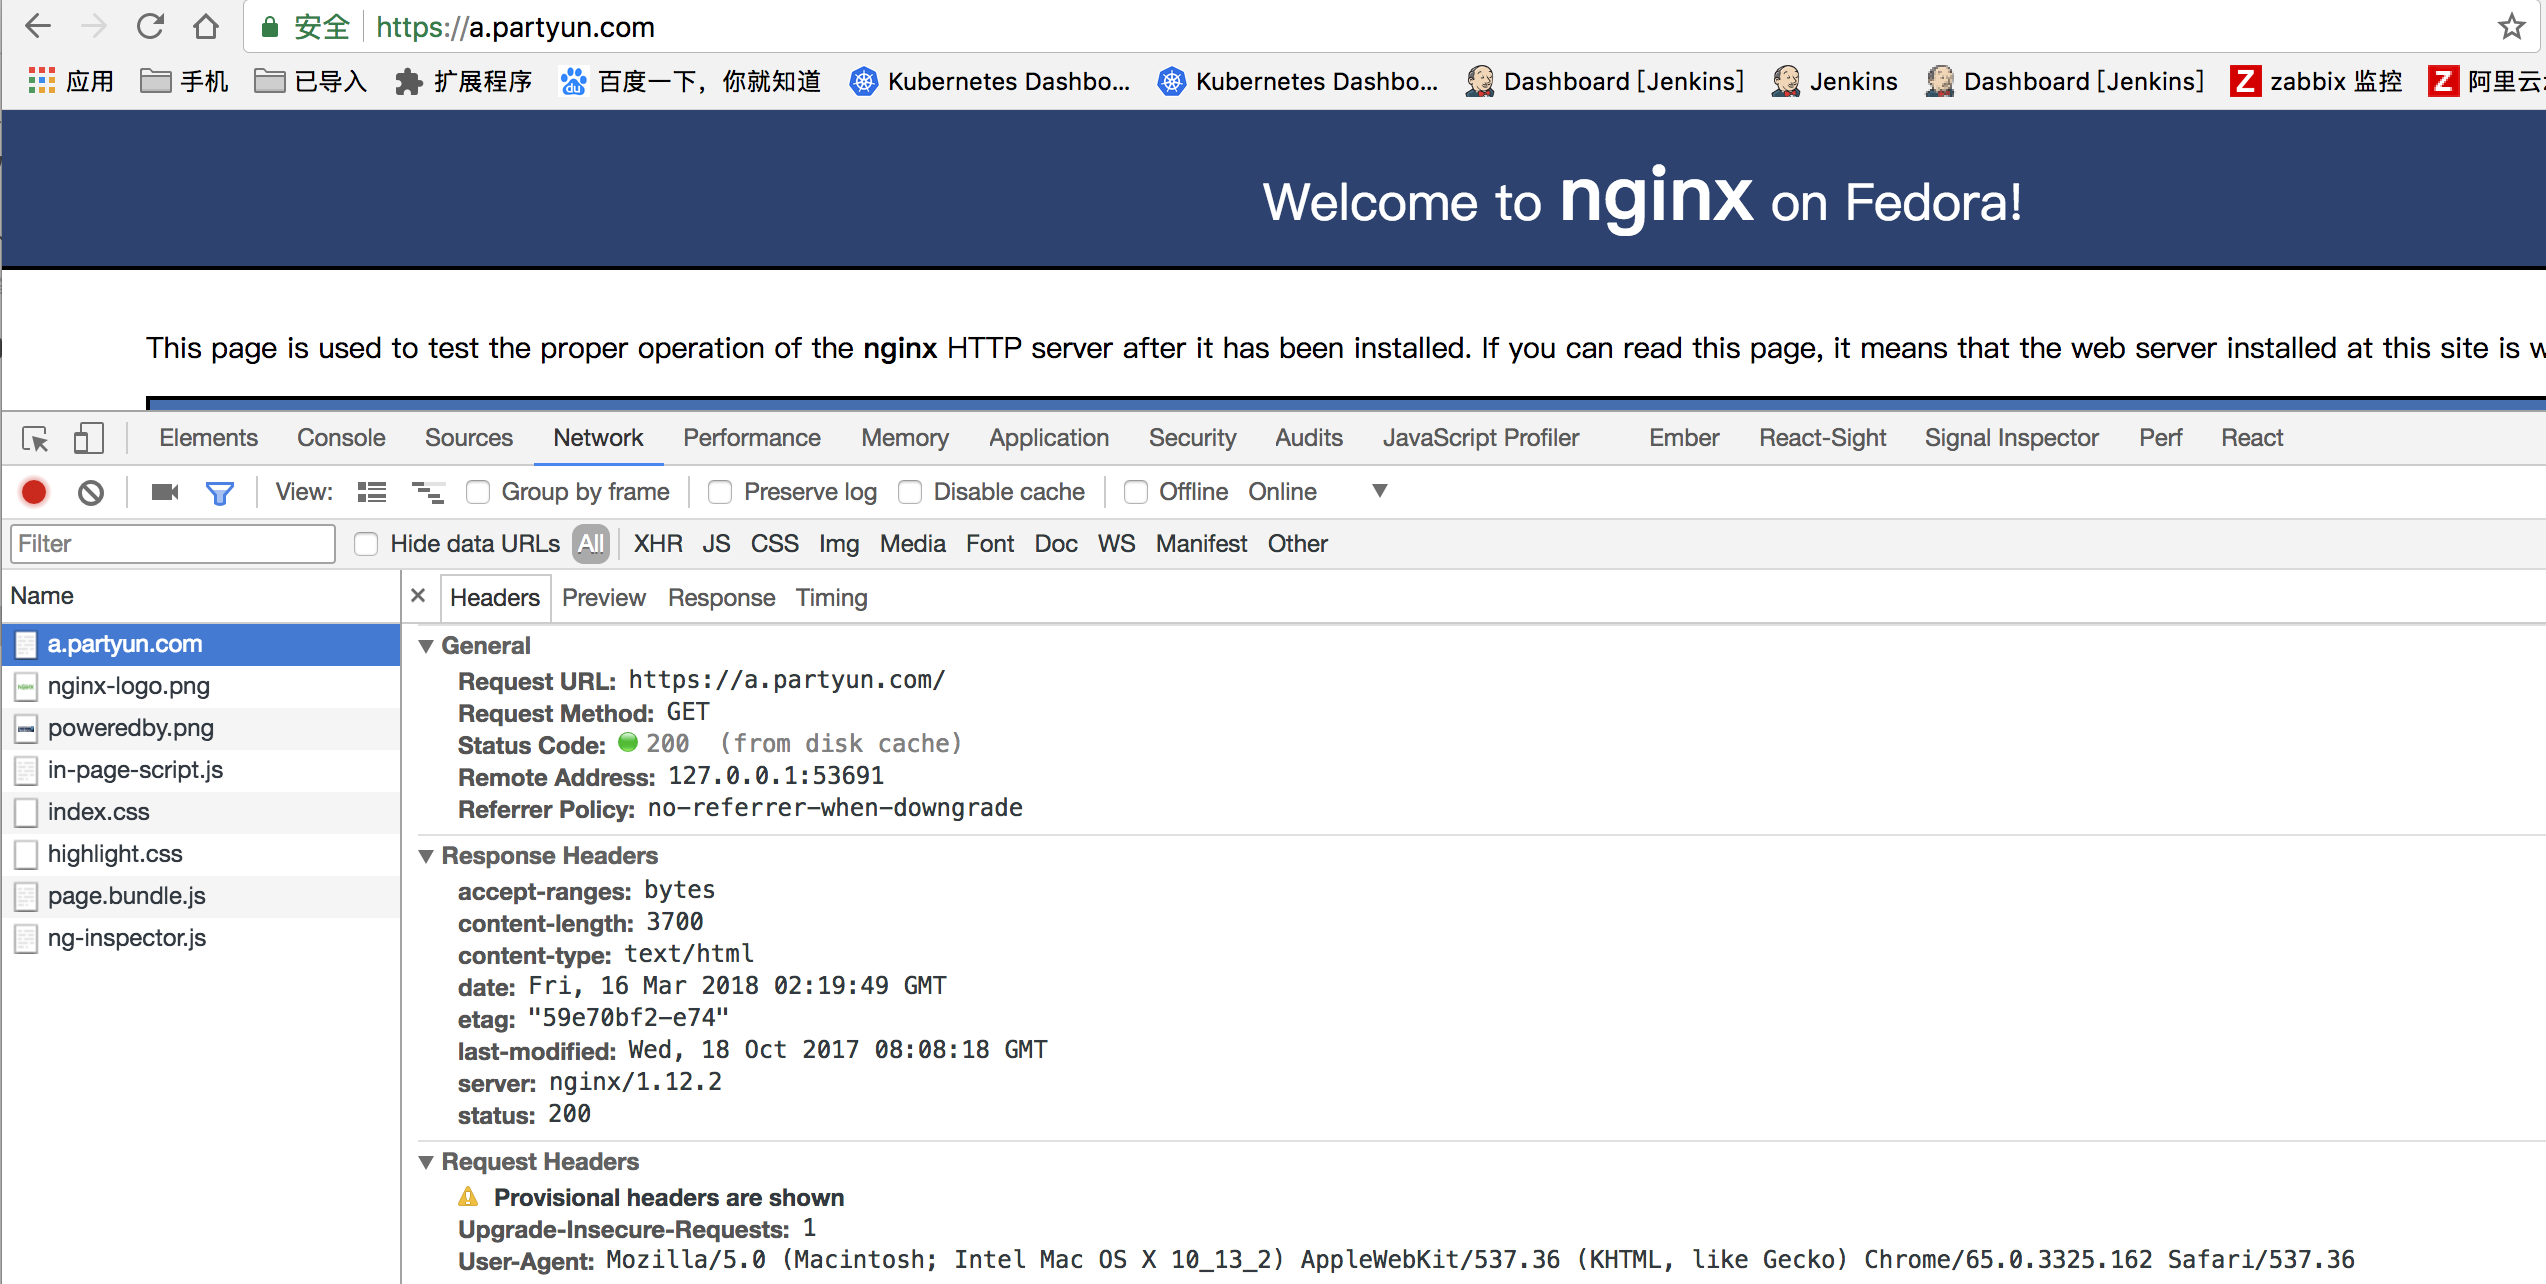
Task: Open the Jenkins bookmark
Action: (x=1834, y=81)
